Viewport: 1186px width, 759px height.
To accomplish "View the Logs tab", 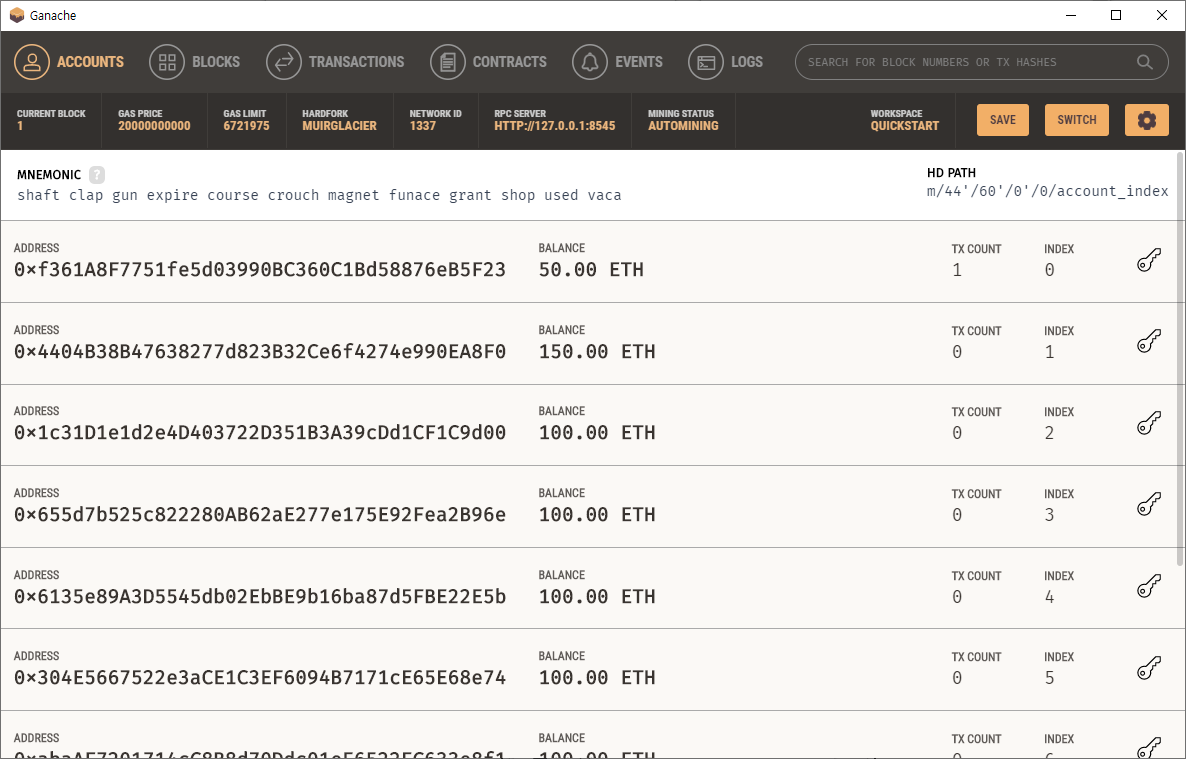I will (x=725, y=62).
